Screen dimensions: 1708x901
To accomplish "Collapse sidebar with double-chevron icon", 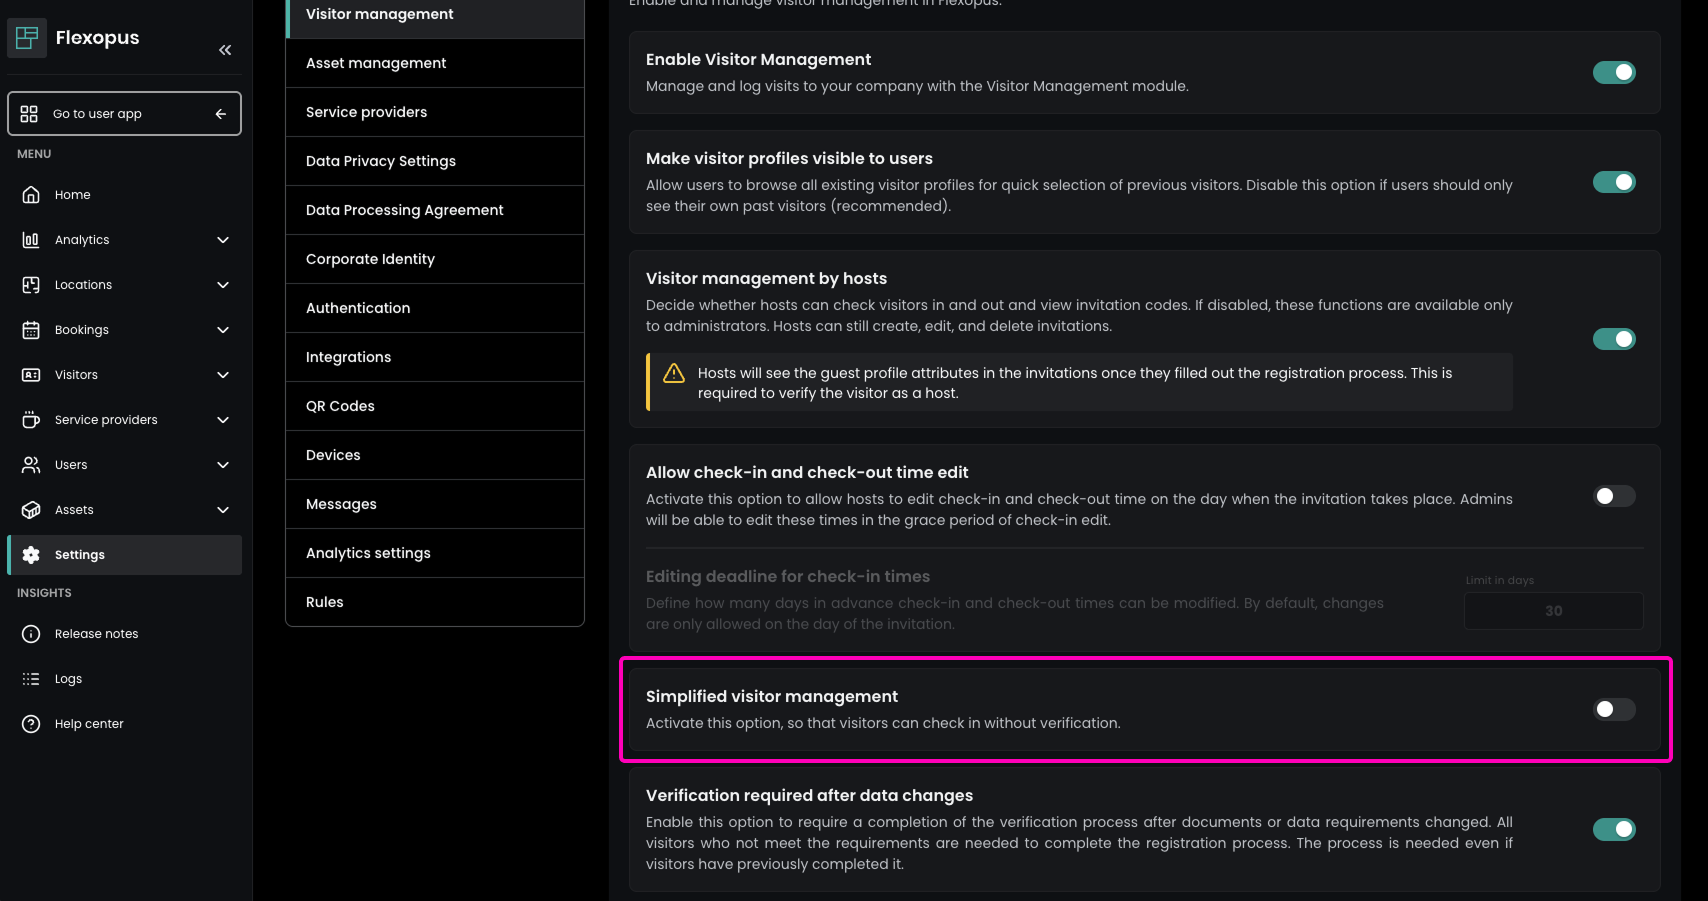I will pos(225,50).
